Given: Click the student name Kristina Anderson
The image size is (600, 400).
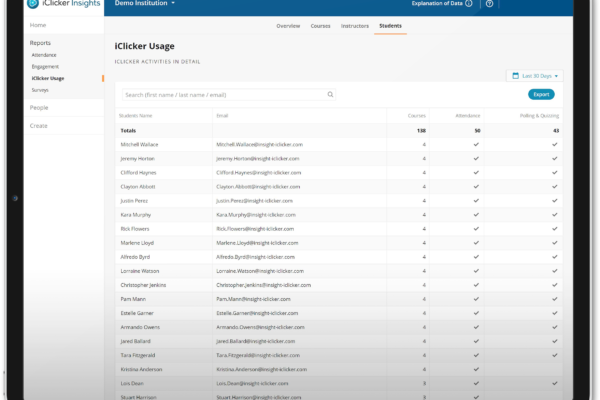Looking at the screenshot, I should tap(141, 369).
